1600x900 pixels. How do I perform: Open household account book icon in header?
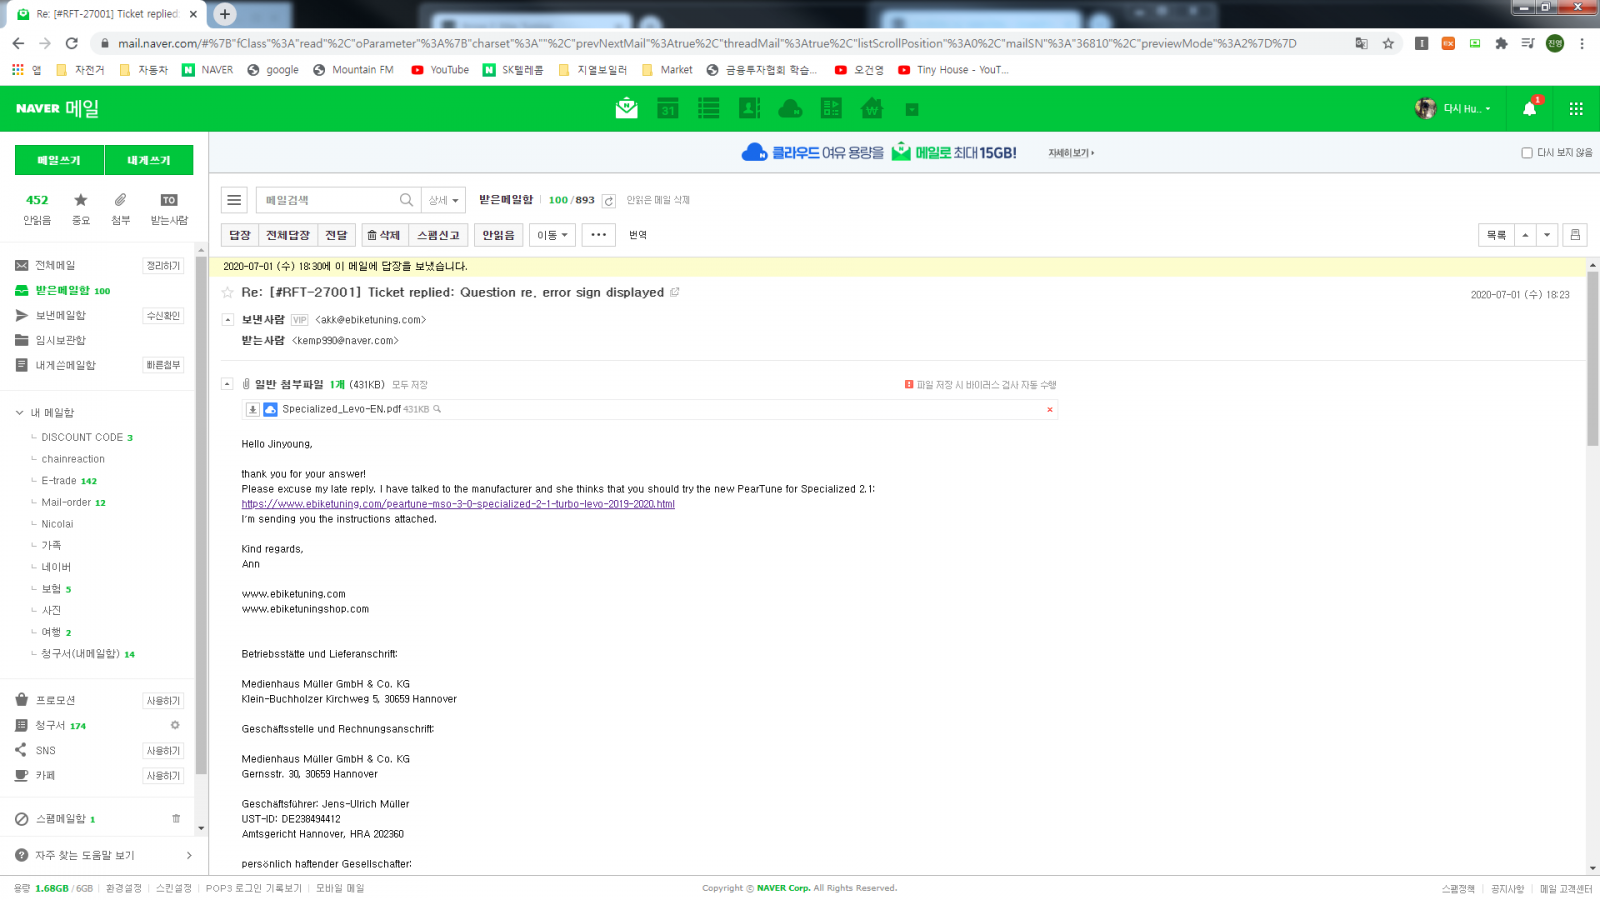872,108
